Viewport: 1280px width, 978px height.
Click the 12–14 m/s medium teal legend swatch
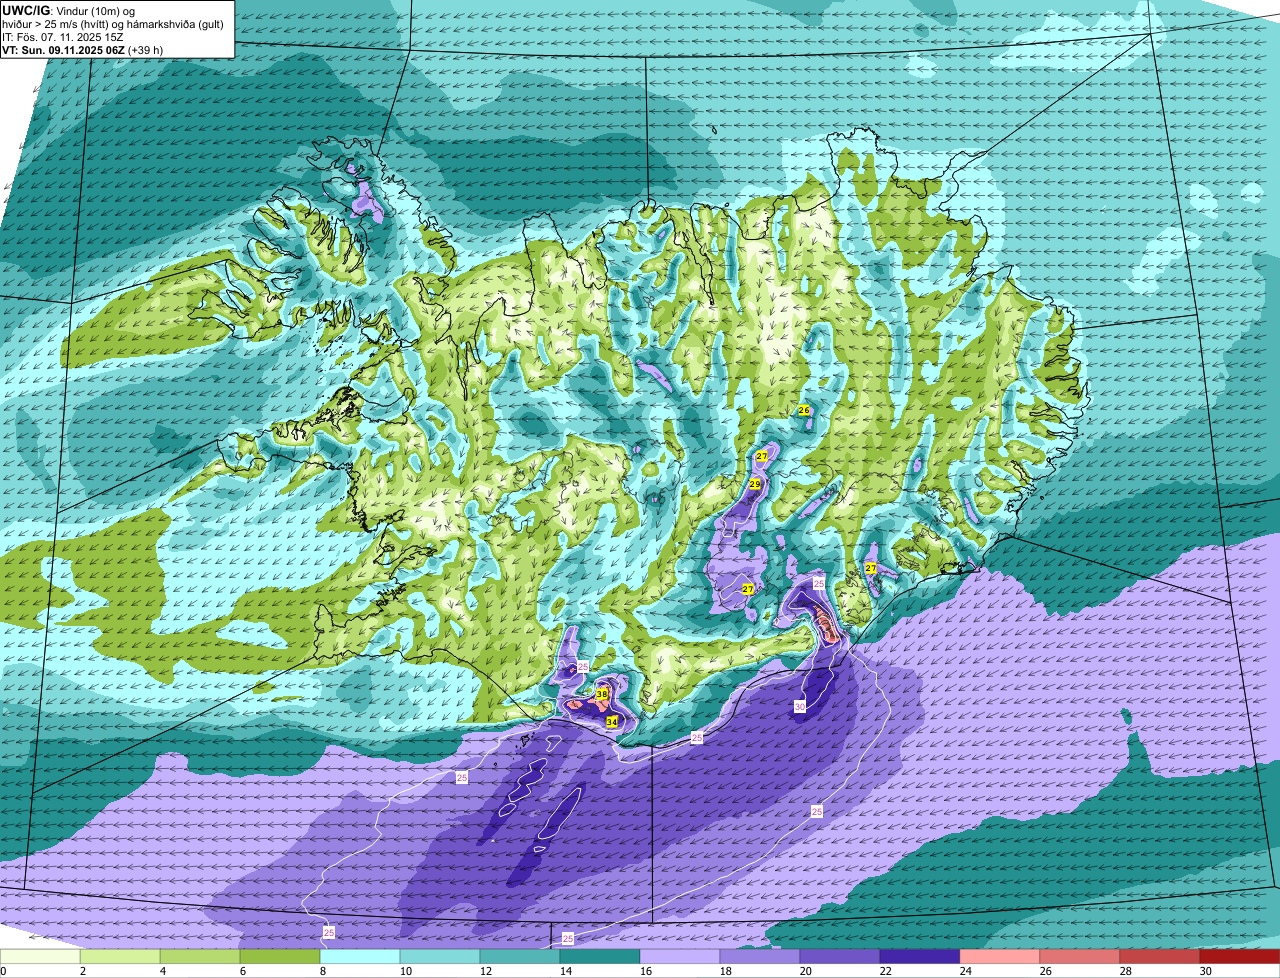(x=520, y=956)
